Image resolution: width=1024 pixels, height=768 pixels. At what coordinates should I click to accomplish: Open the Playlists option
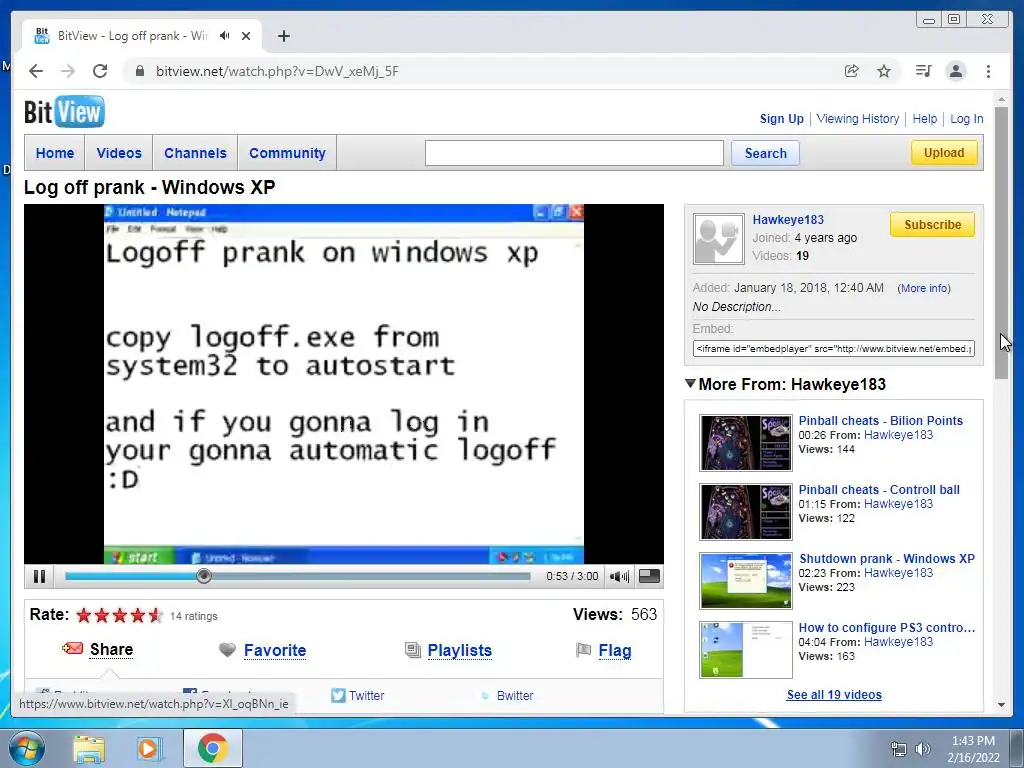coord(460,650)
